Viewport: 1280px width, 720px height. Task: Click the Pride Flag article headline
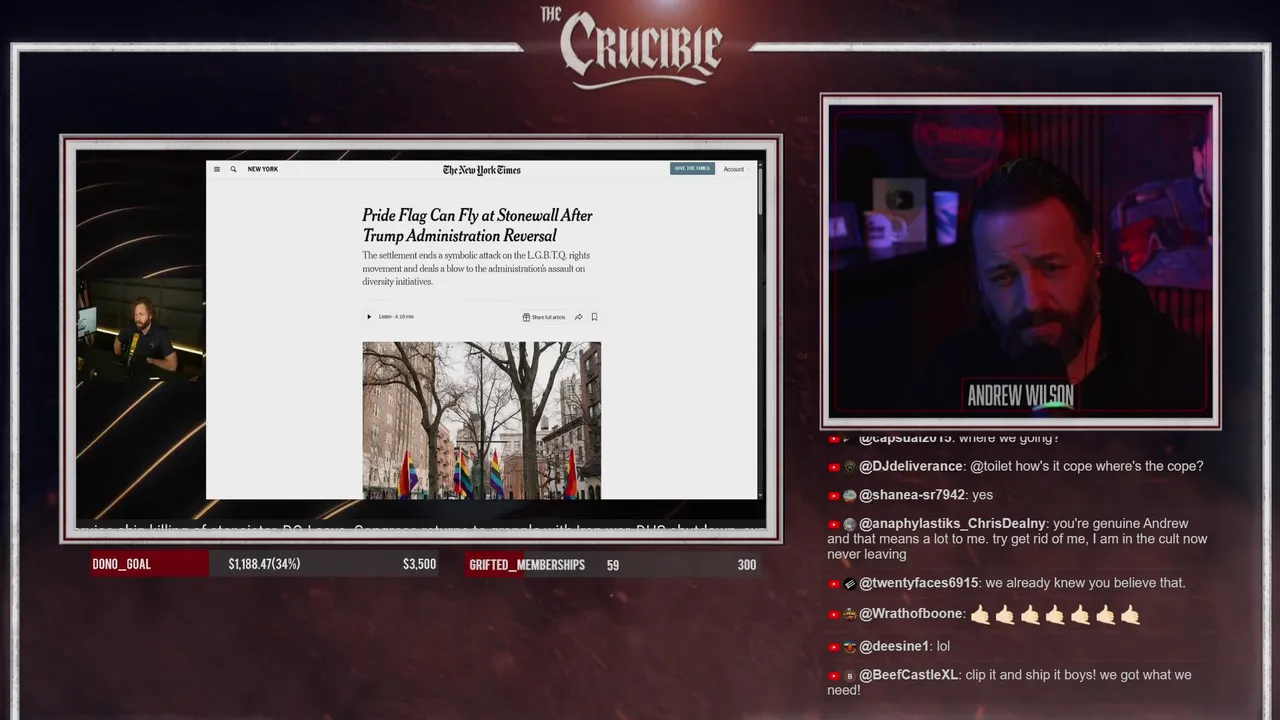(x=477, y=226)
